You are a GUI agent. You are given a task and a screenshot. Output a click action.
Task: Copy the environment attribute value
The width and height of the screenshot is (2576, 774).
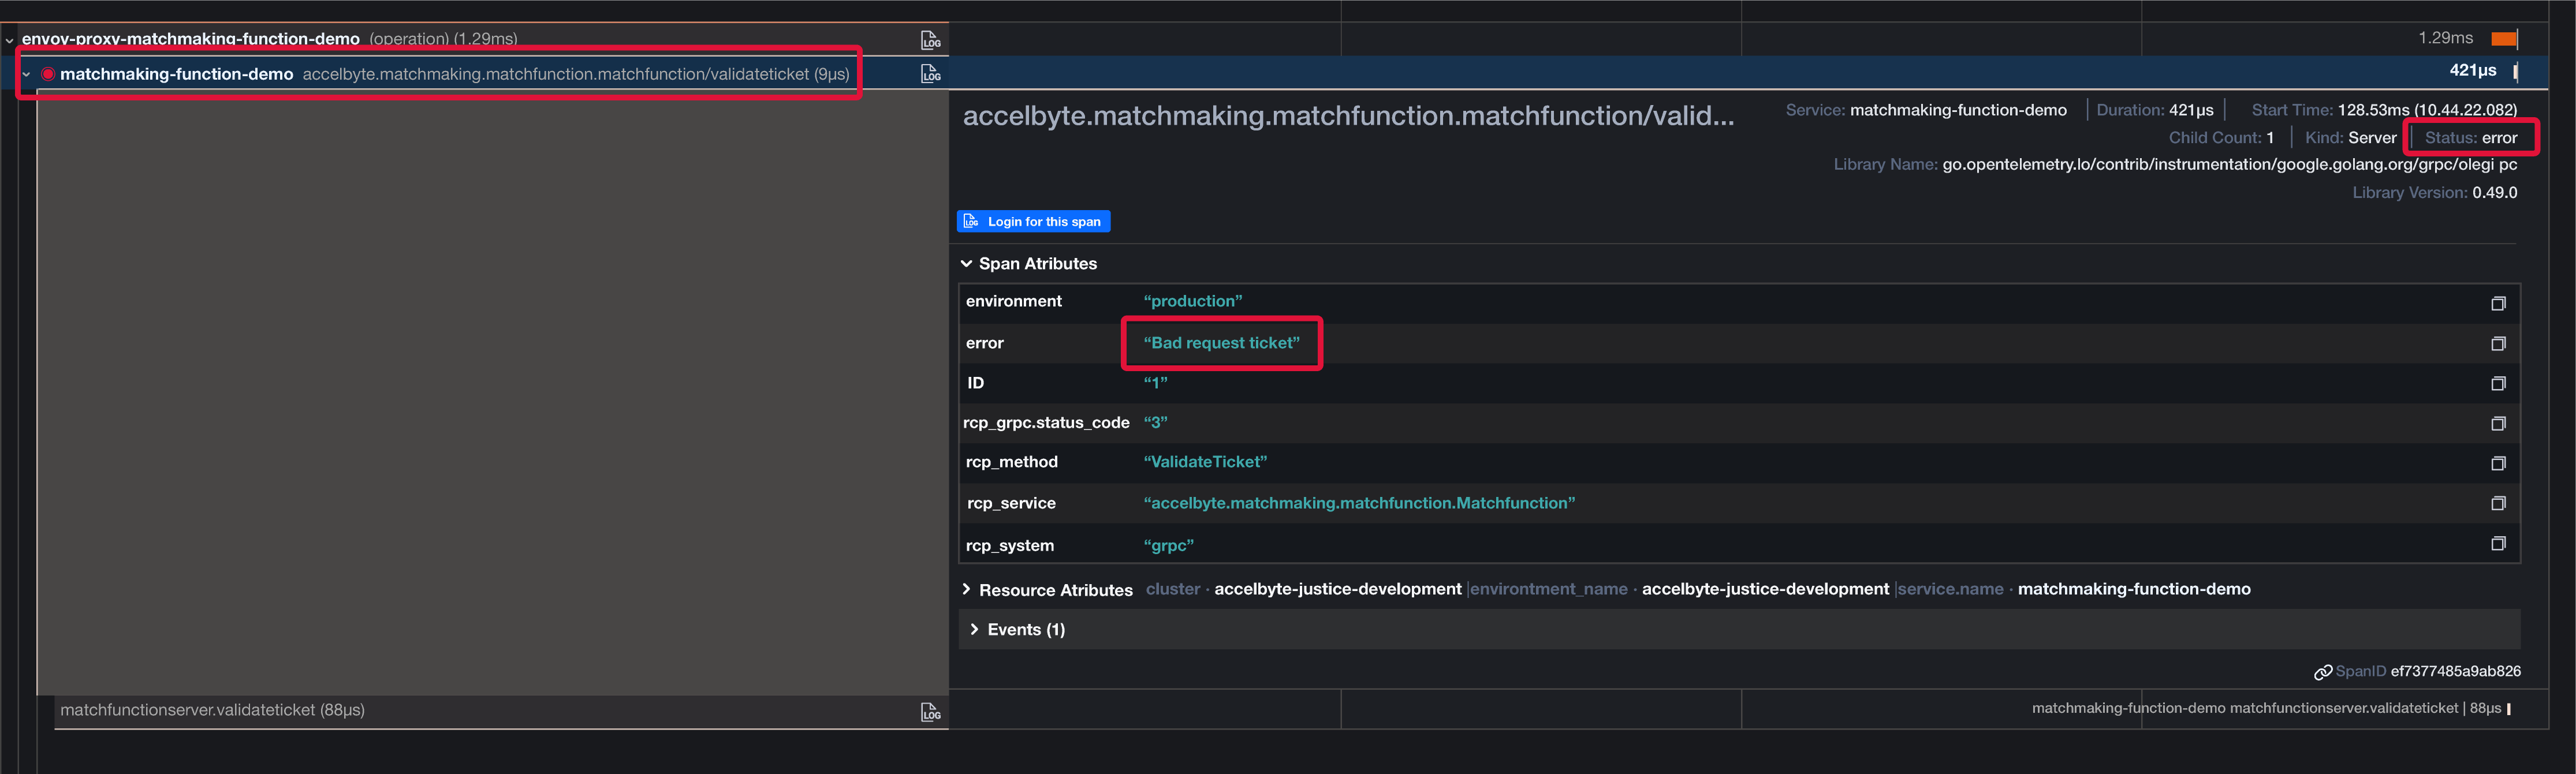click(2497, 303)
